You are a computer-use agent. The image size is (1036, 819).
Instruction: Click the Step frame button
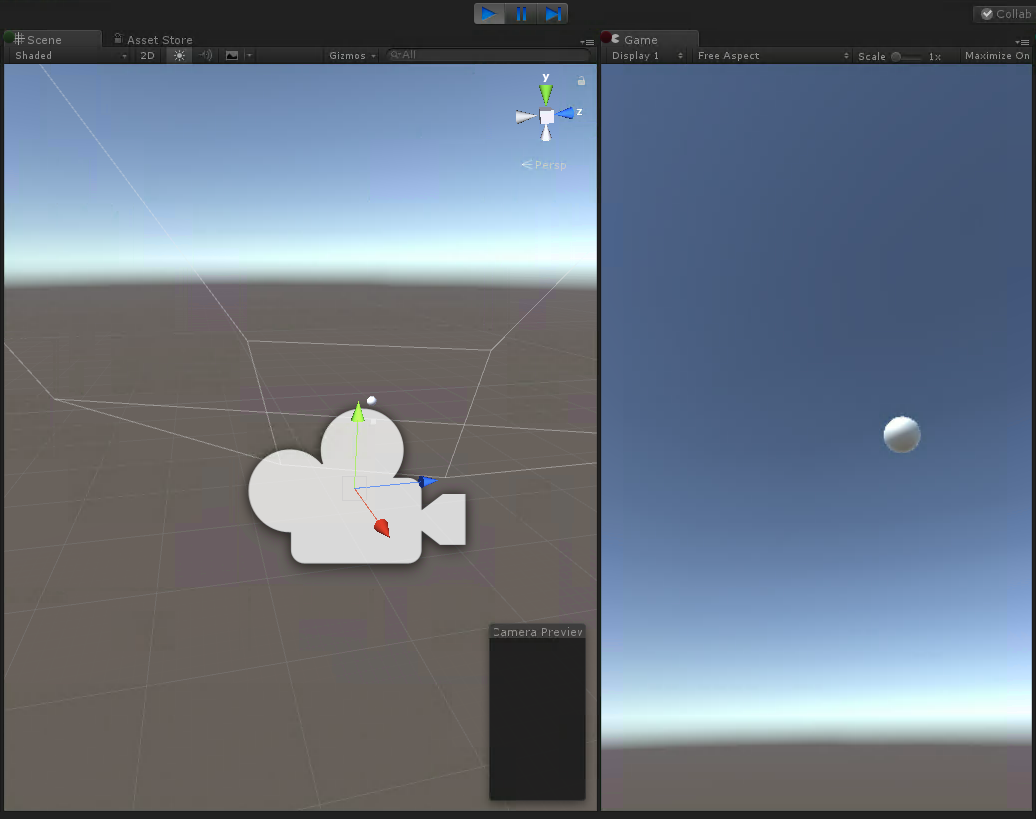click(553, 13)
